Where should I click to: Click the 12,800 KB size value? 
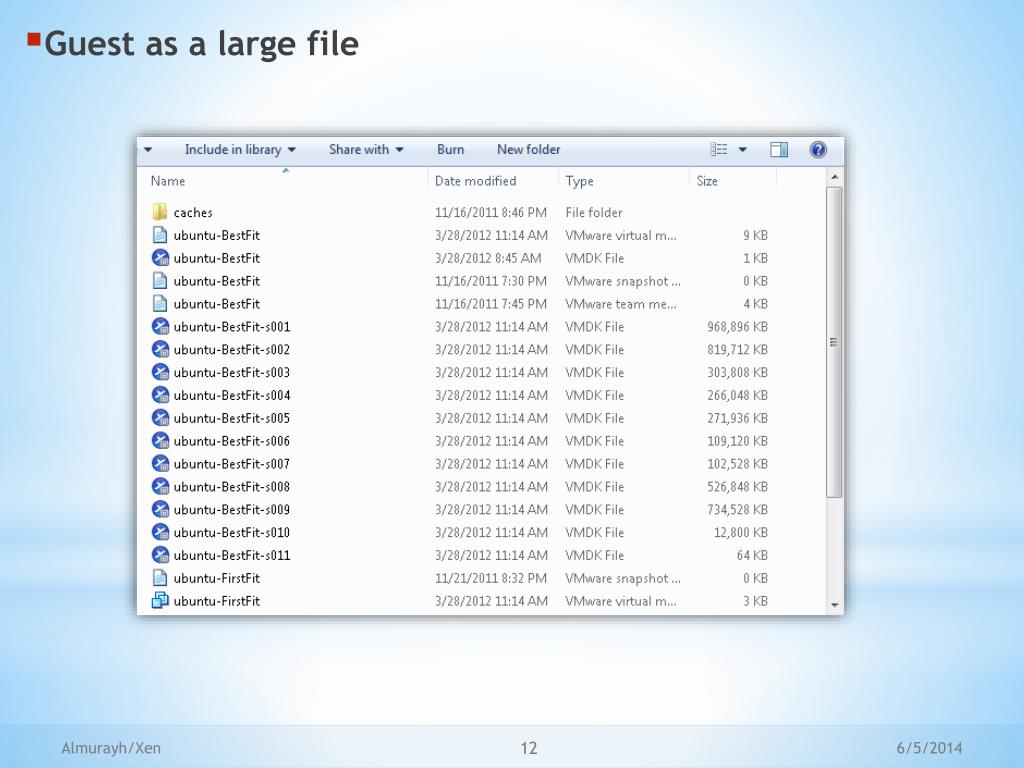click(x=741, y=532)
